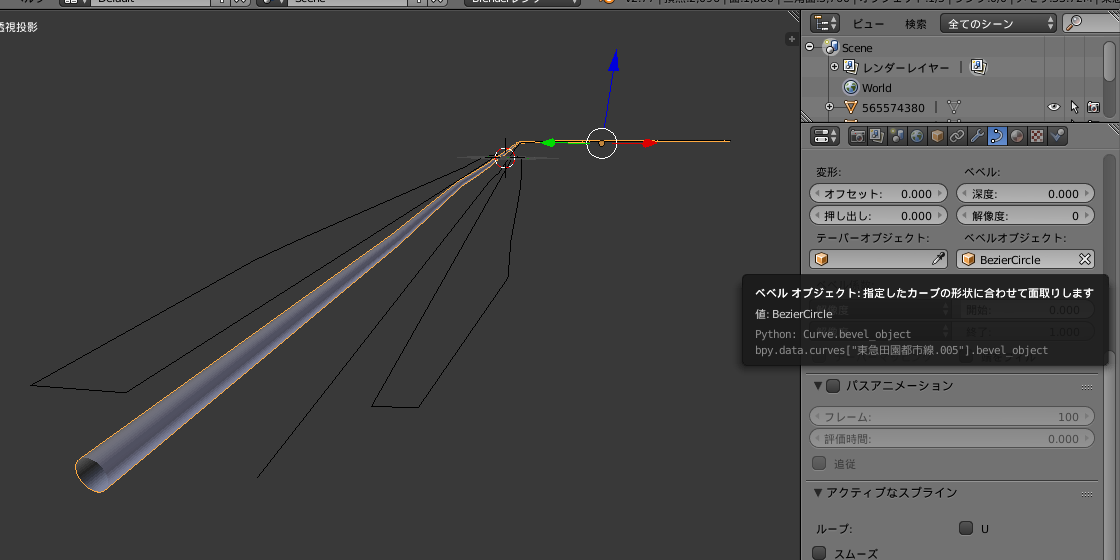The width and height of the screenshot is (1120, 560).
Task: Click the red X-axis manipulator arrow
Action: (649, 143)
